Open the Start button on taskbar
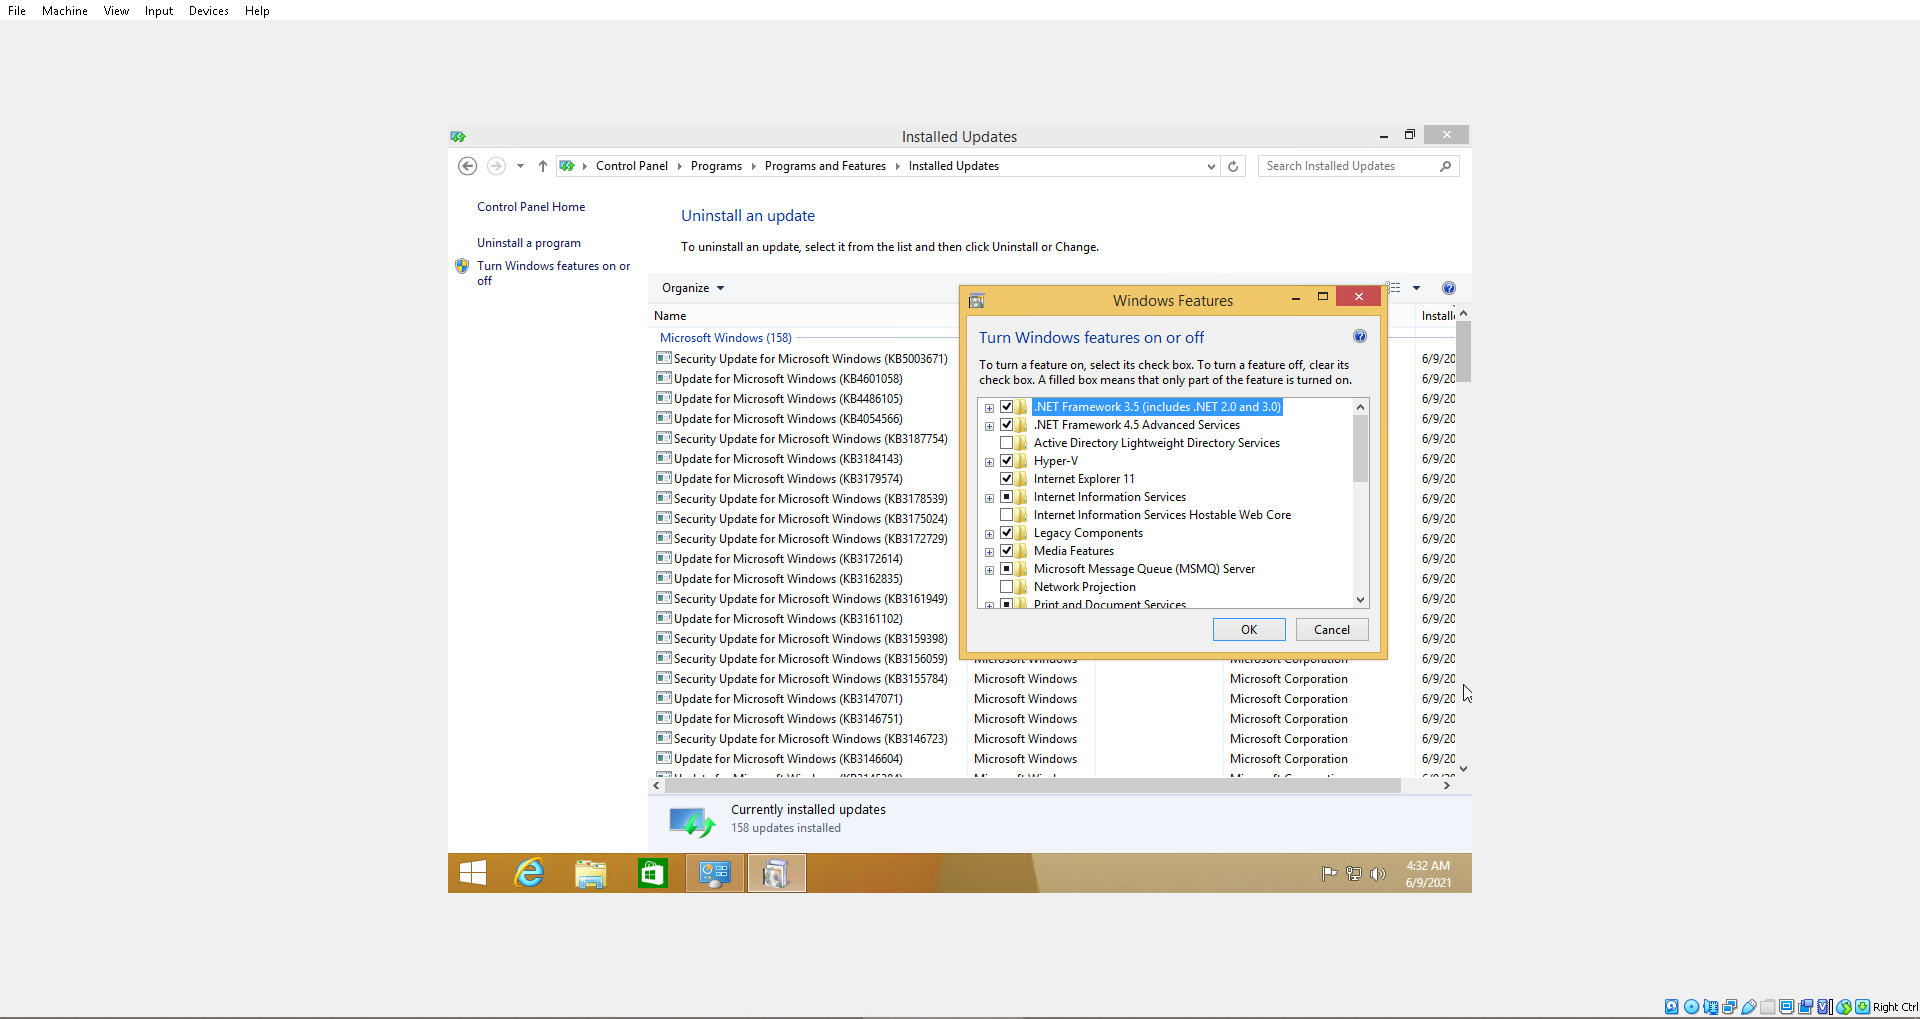The height and width of the screenshot is (1019, 1920). (x=473, y=873)
